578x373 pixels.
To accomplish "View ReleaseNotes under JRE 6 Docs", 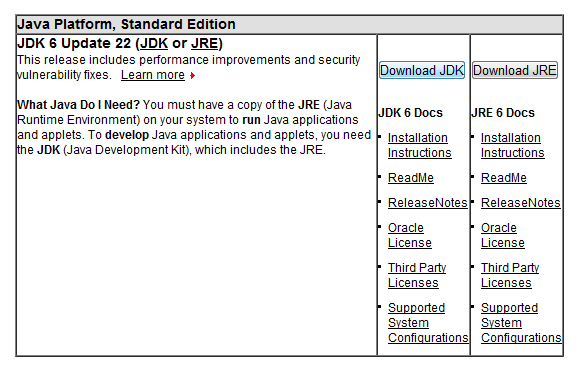I will [x=520, y=203].
